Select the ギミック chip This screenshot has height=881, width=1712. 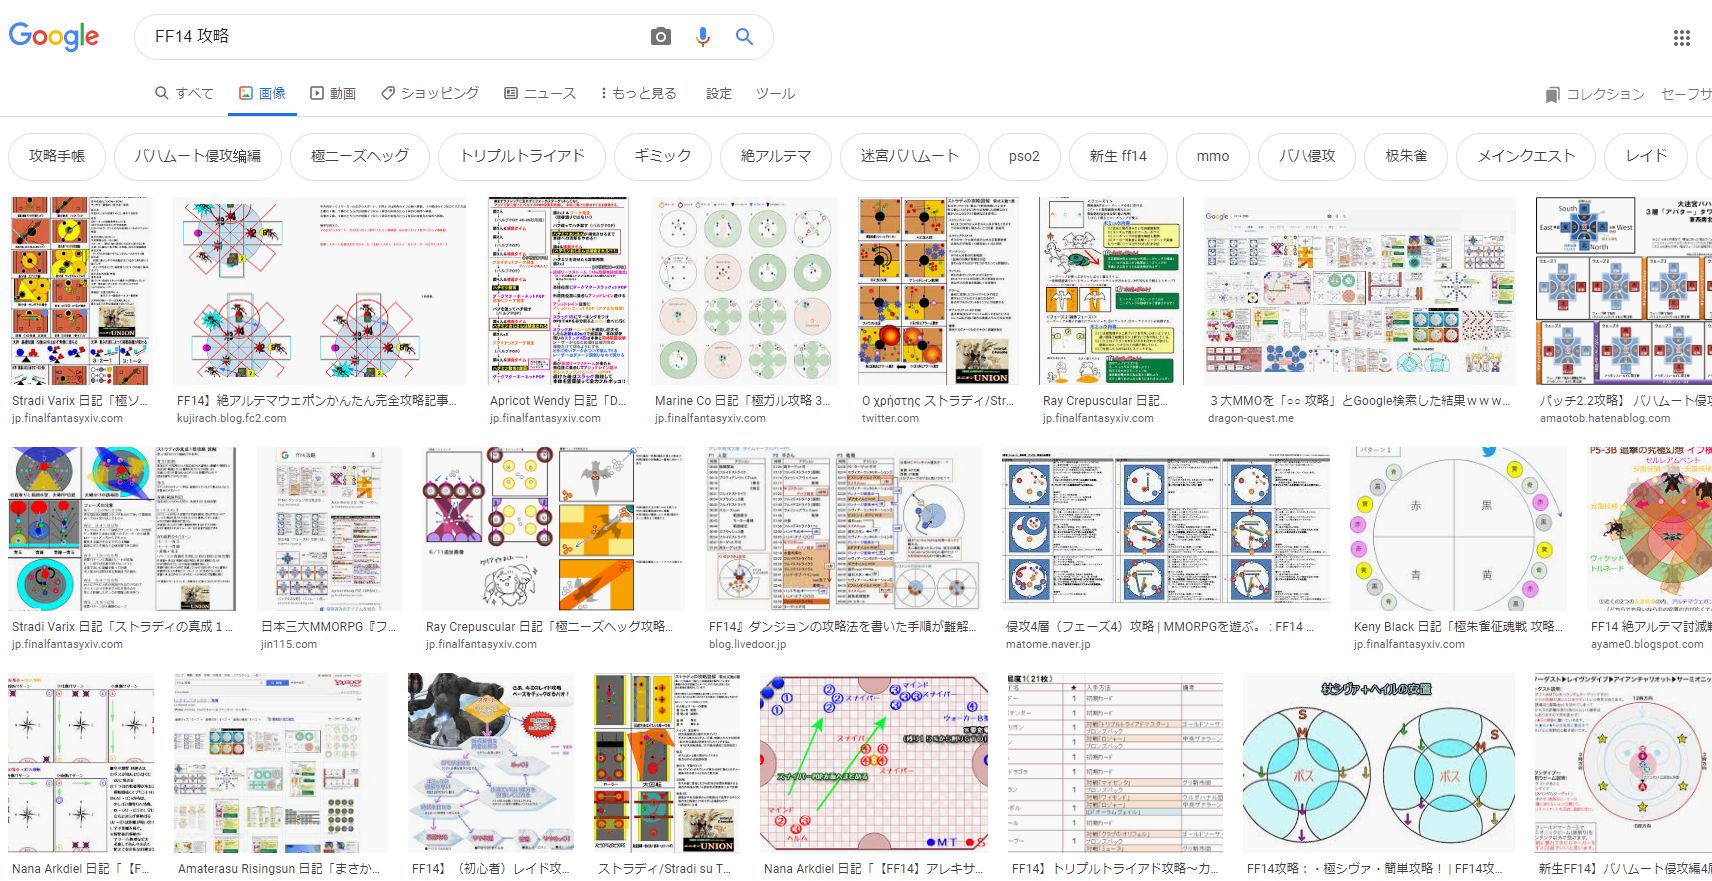663,156
